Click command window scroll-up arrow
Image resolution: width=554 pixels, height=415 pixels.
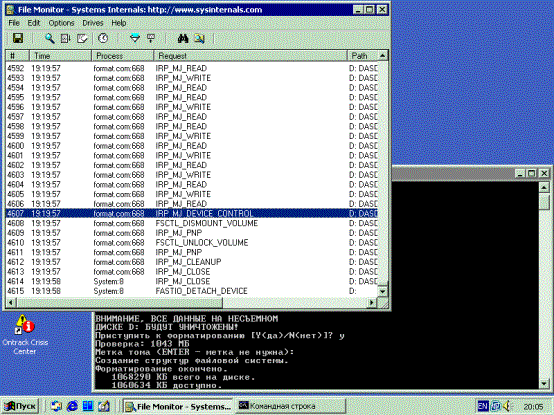point(544,187)
